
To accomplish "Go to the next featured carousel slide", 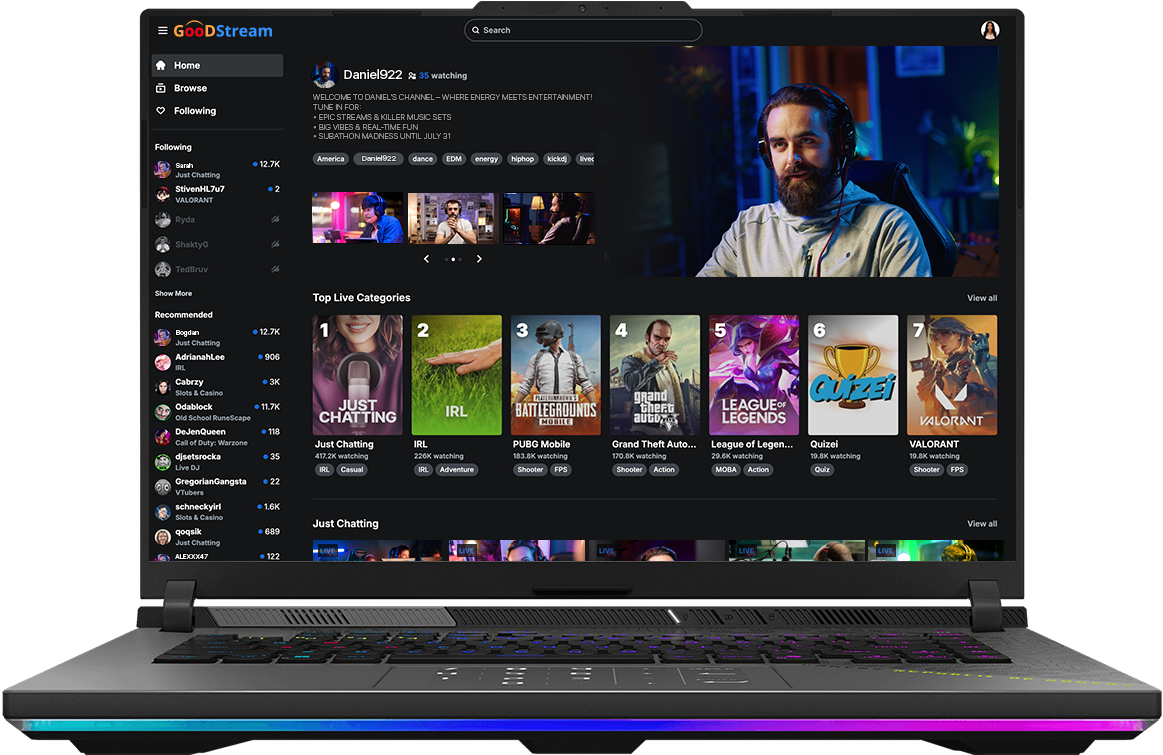I will click(x=479, y=259).
